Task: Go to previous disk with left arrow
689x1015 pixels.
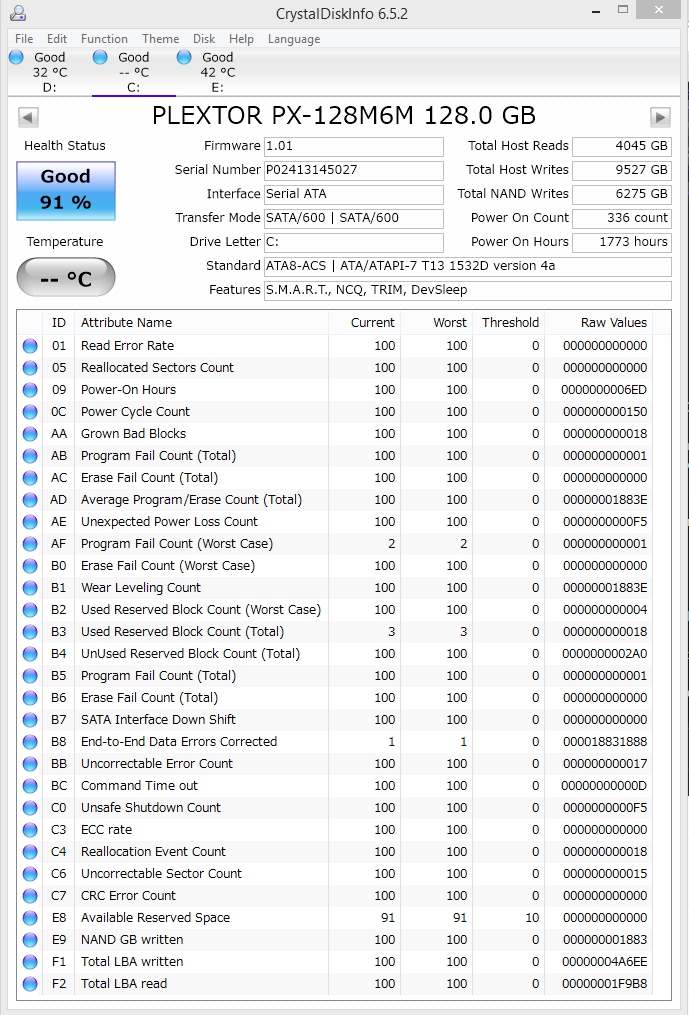Action: coord(28,117)
